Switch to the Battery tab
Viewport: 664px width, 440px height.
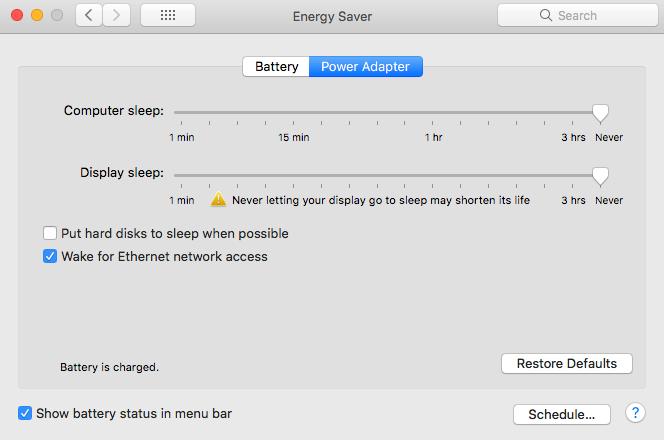276,67
